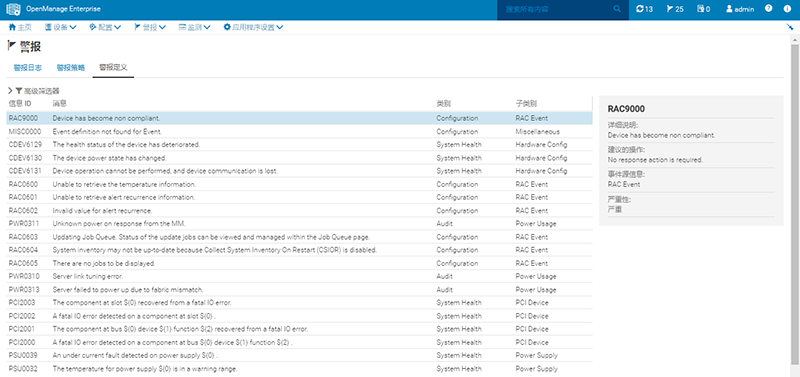800x377 pixels.
Task: Click 'The device power state has changed.'
Action: tap(109, 158)
